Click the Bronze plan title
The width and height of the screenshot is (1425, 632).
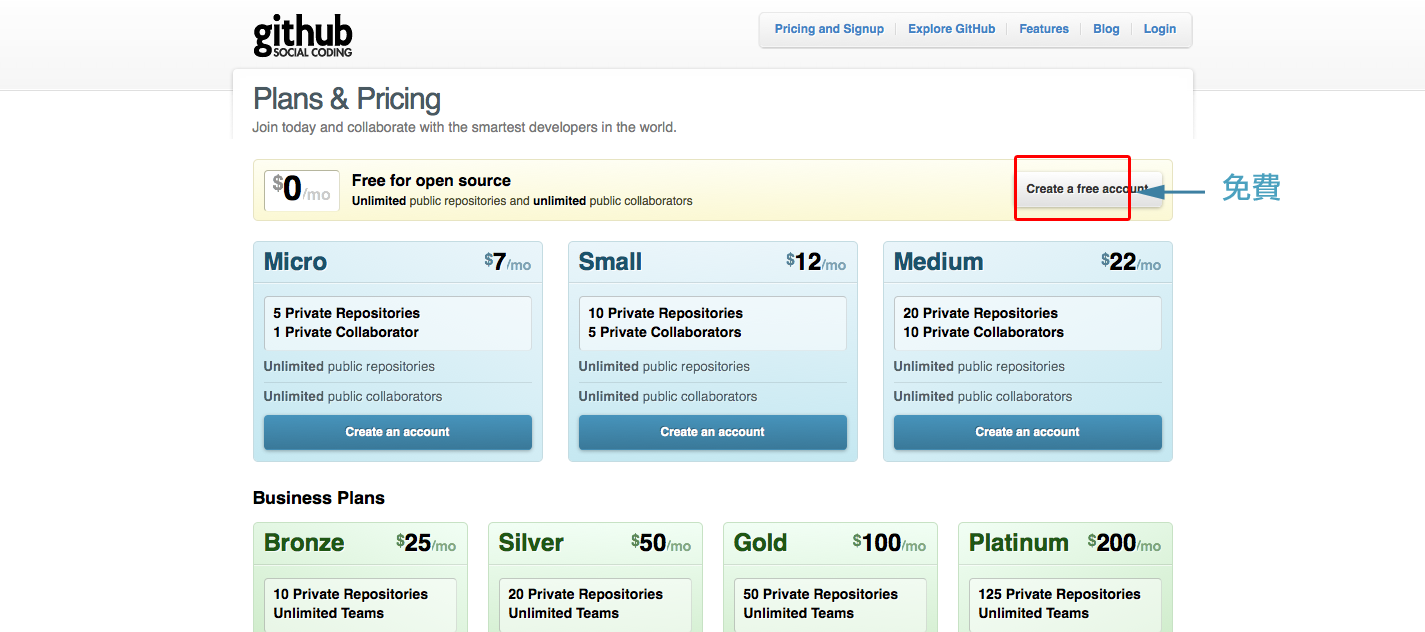coord(304,543)
